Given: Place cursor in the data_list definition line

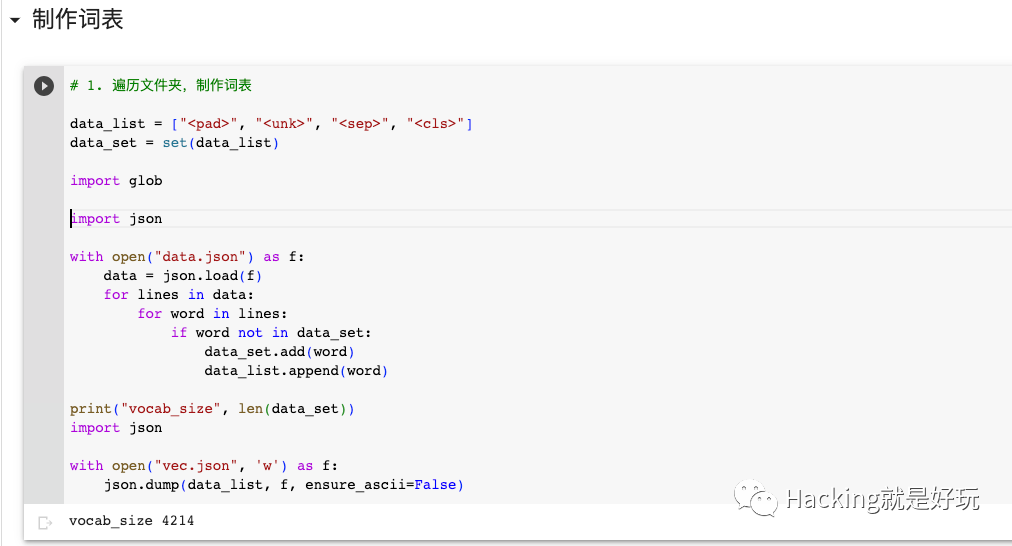Looking at the screenshot, I should click(271, 123).
